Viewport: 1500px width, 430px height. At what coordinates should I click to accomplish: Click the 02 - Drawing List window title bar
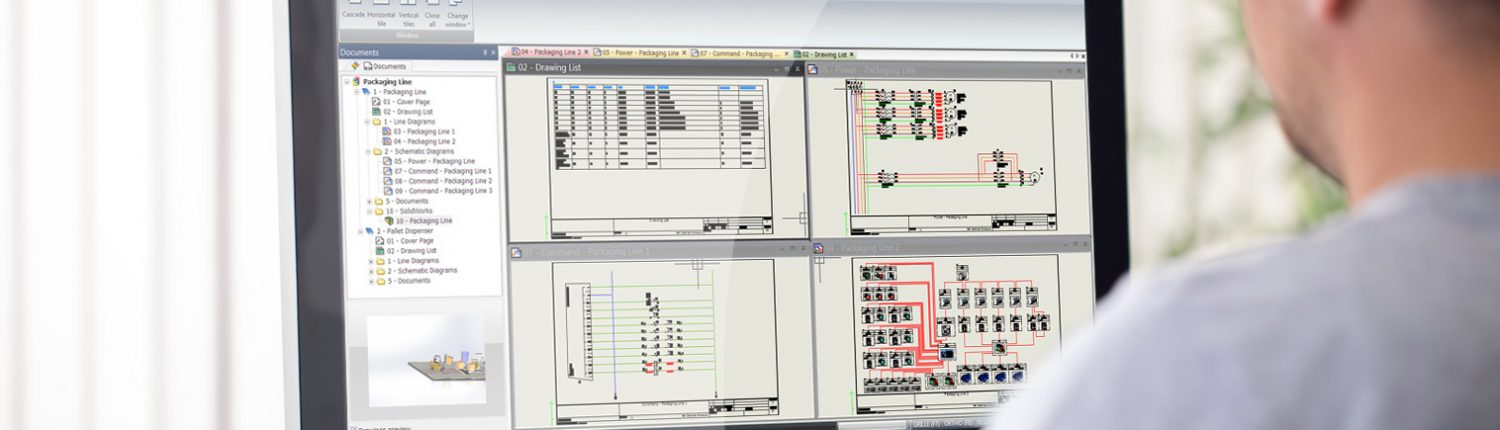(655, 68)
